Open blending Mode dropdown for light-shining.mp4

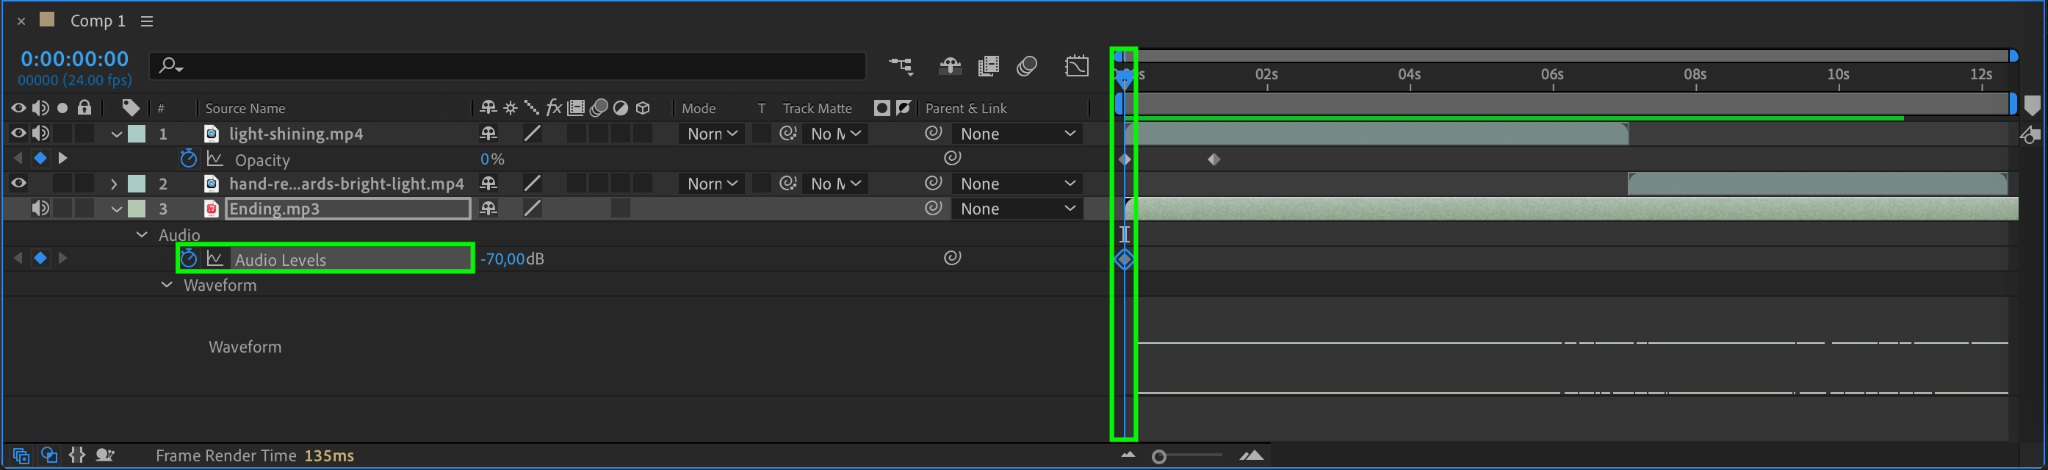point(712,133)
